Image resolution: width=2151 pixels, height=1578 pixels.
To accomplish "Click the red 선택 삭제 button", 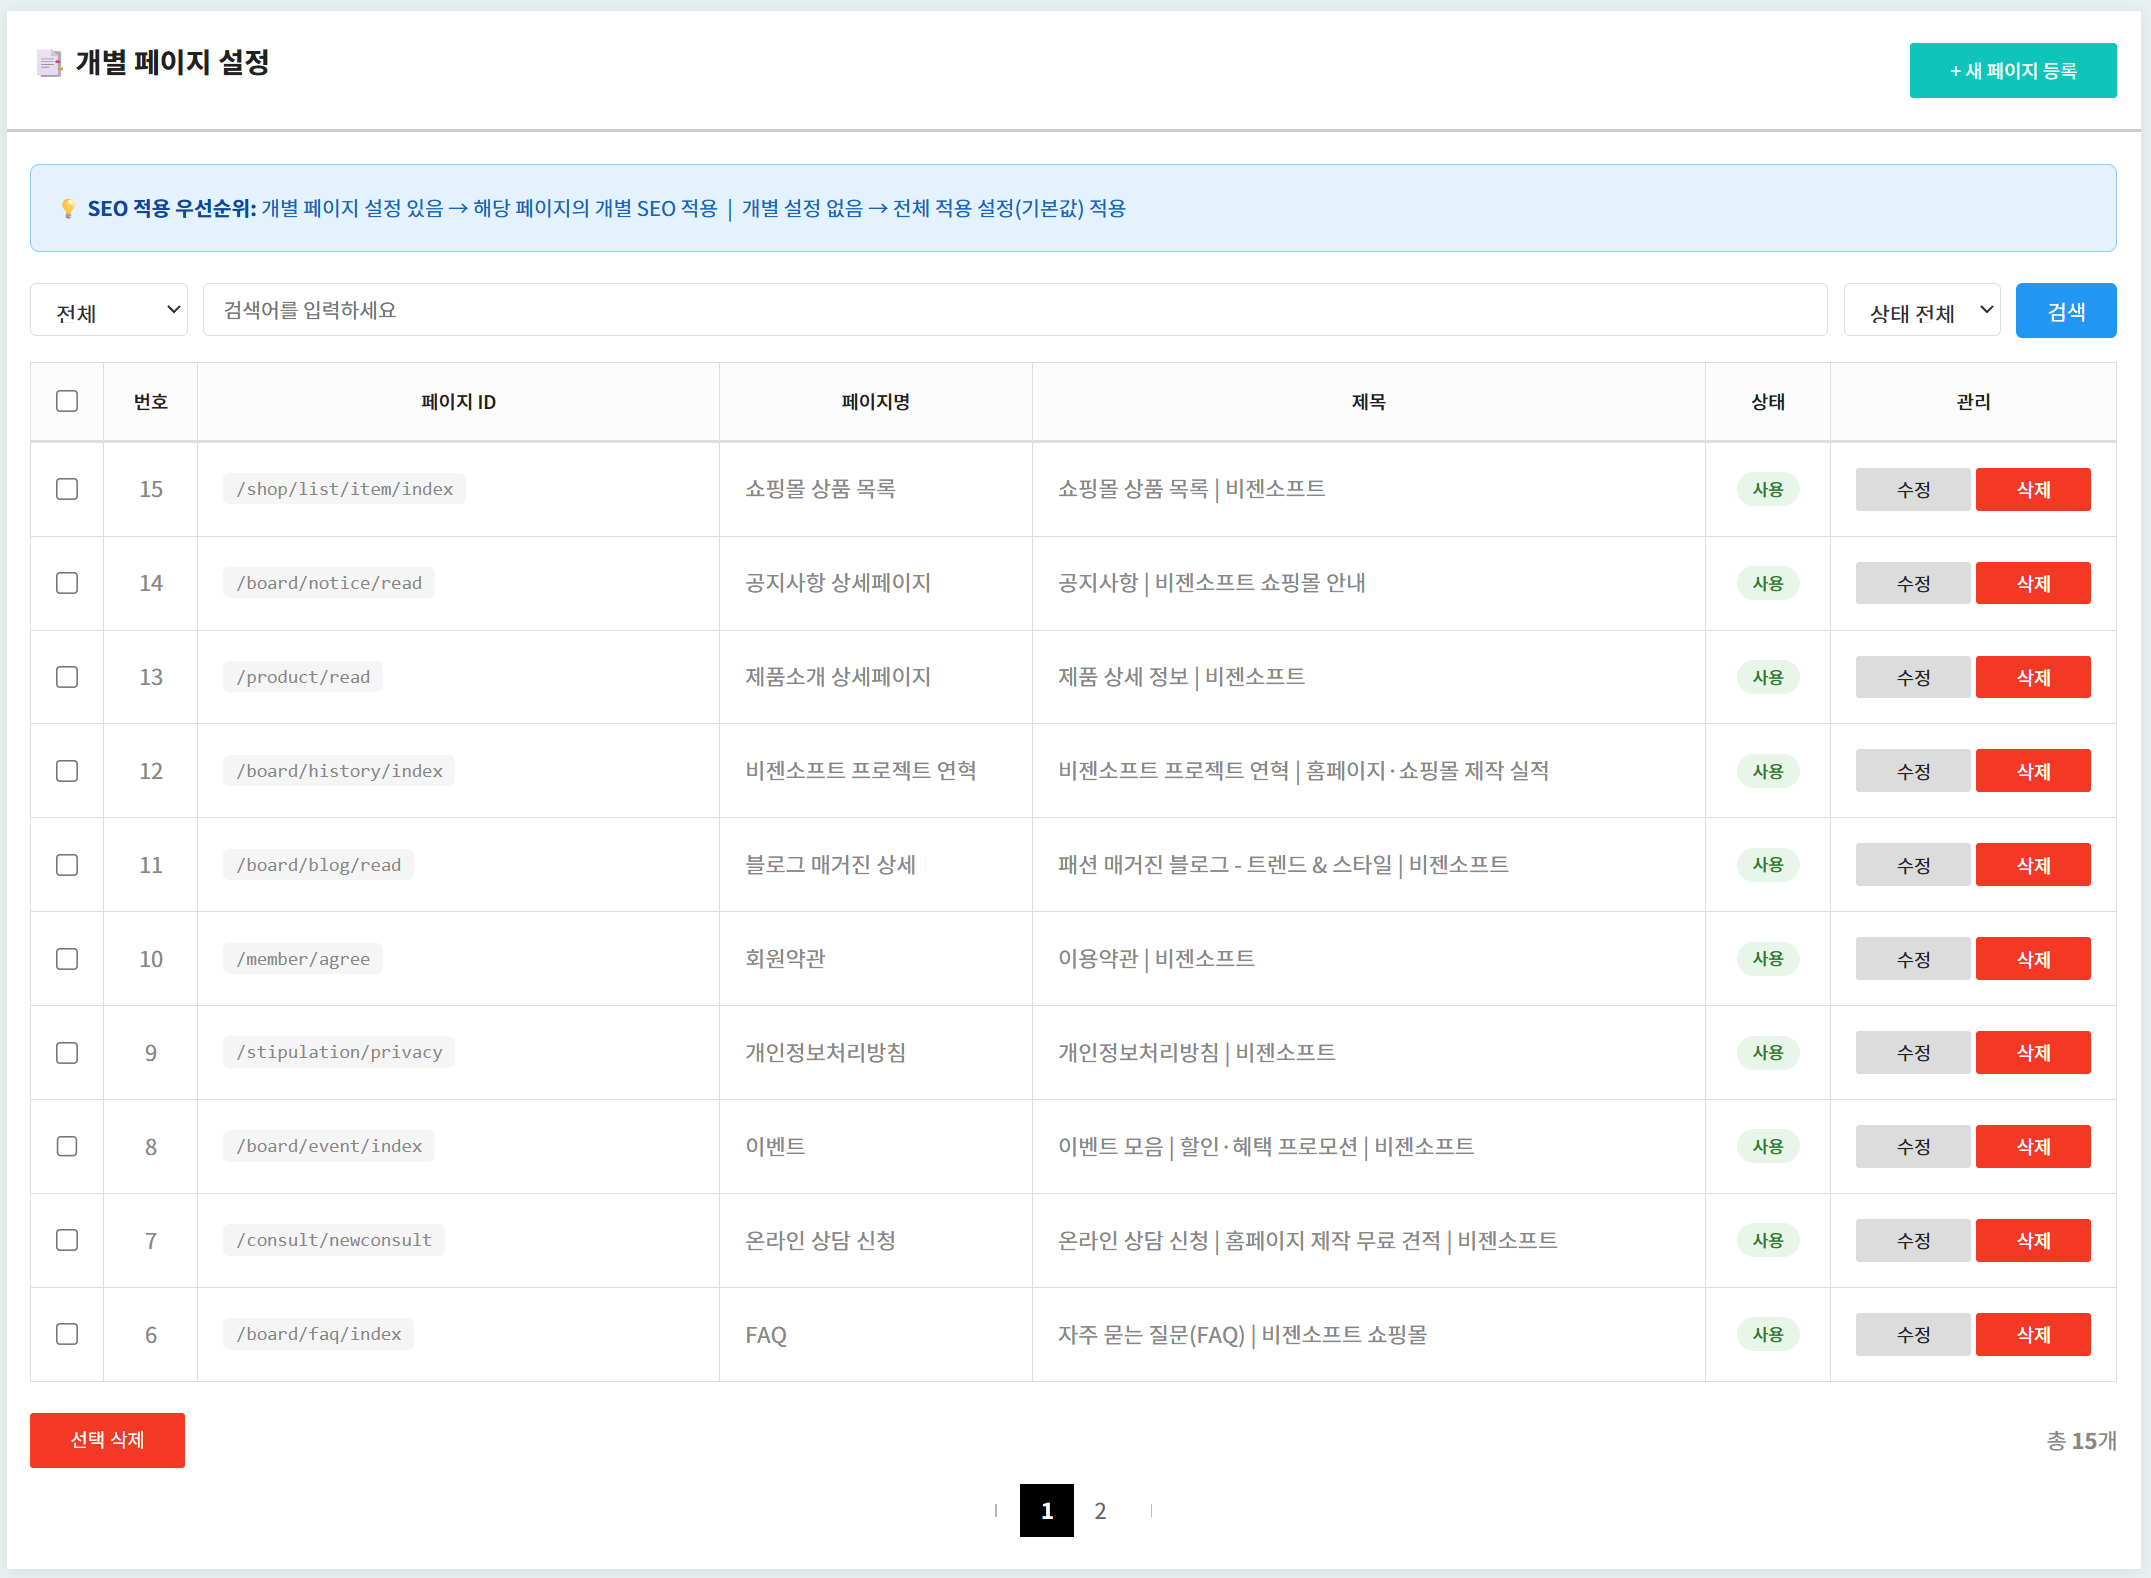I will click(x=107, y=1440).
